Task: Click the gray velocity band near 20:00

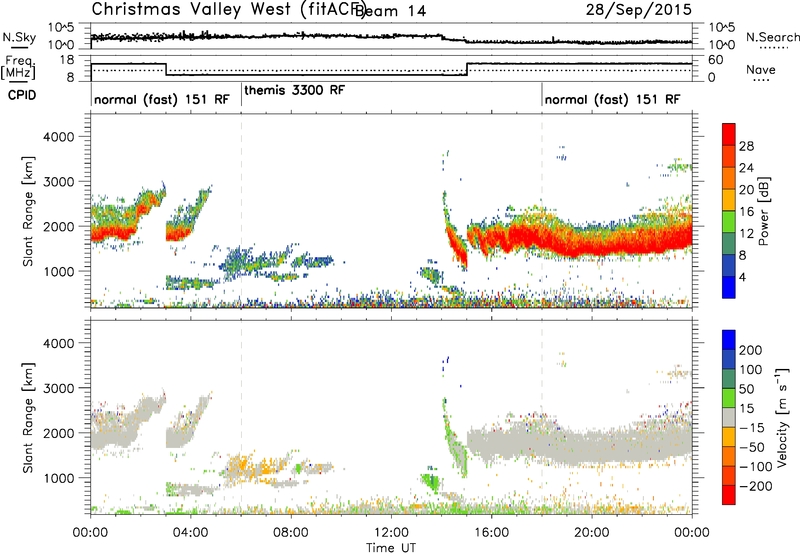Action: [x=592, y=447]
